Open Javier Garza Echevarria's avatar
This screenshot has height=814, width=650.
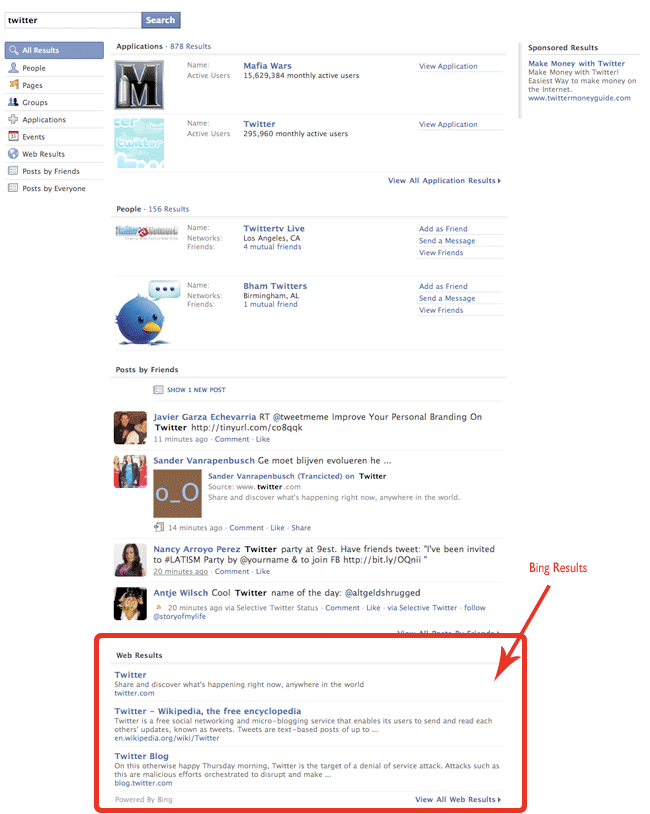tap(130, 428)
